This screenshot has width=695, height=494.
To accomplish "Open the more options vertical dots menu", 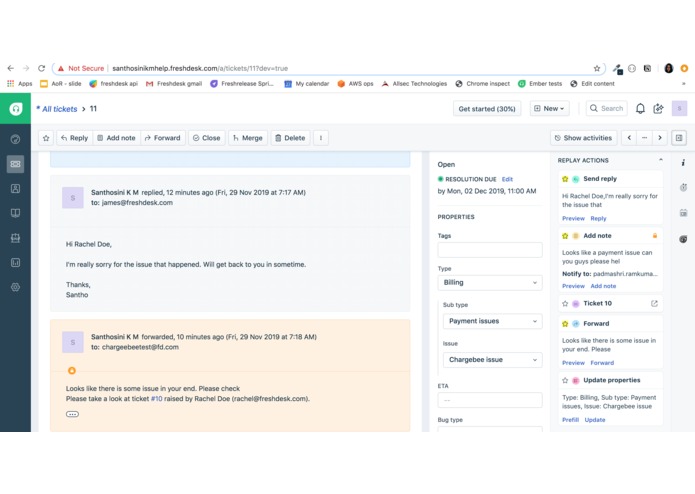I will tap(321, 138).
